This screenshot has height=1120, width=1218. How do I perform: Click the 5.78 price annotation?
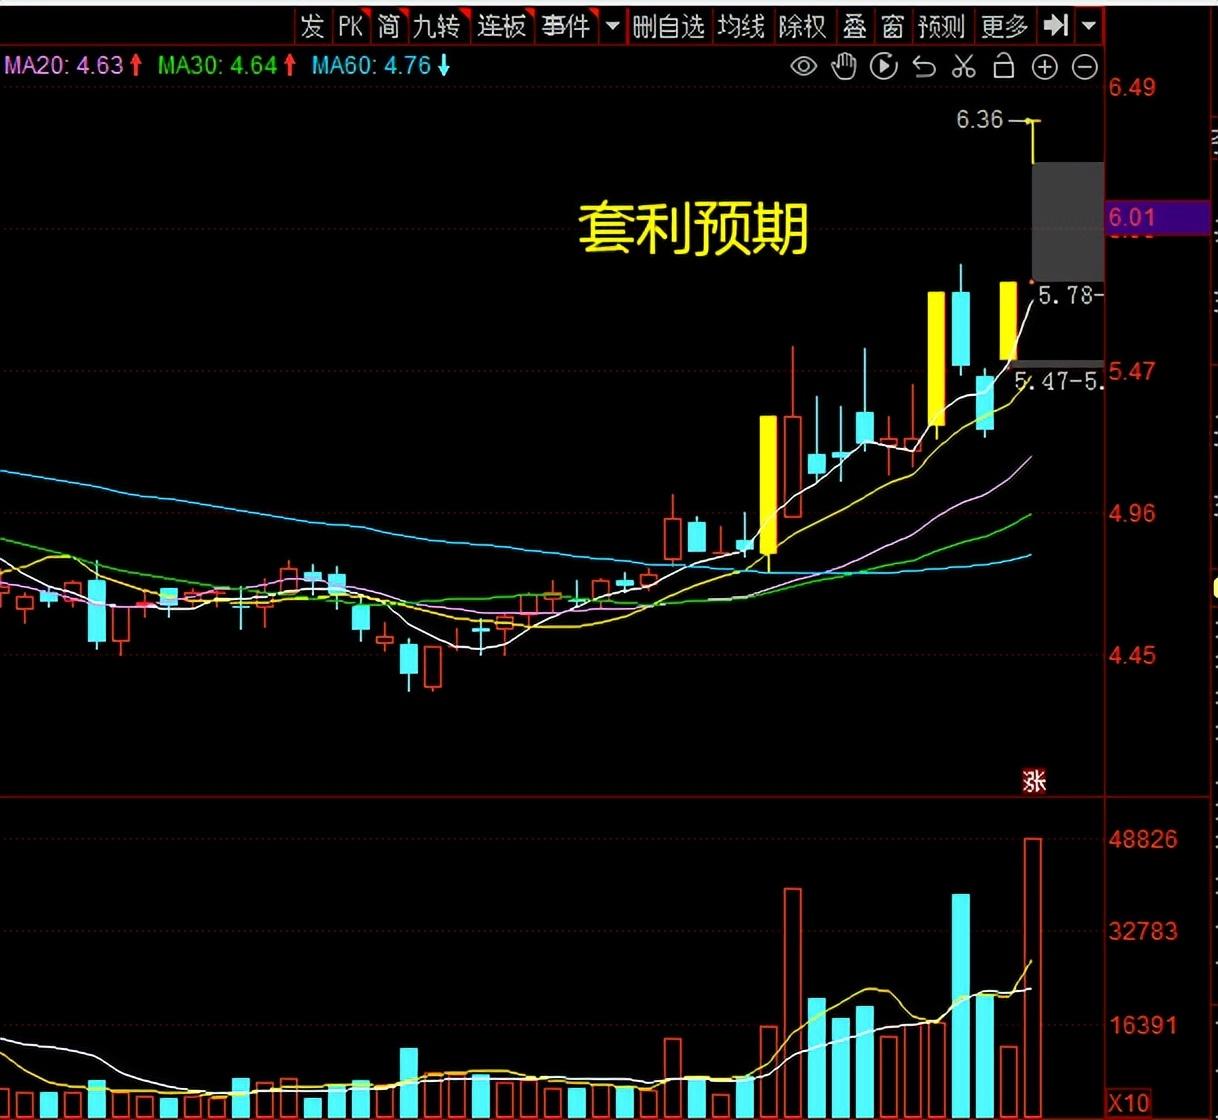click(x=1069, y=295)
